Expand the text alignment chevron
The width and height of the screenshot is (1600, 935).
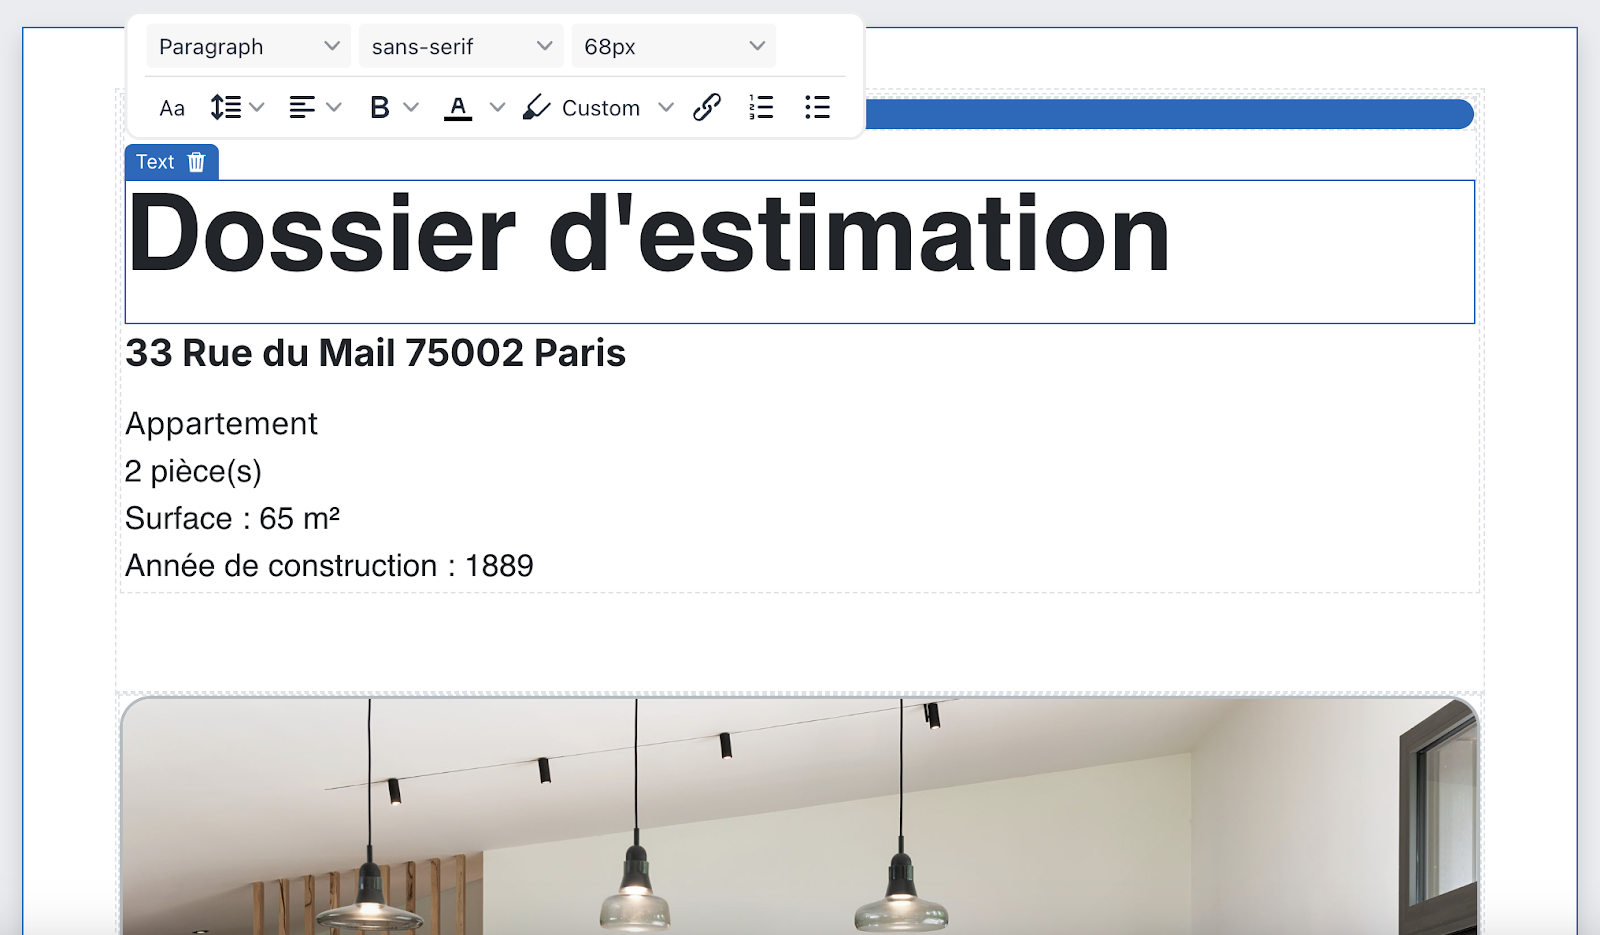[x=334, y=107]
